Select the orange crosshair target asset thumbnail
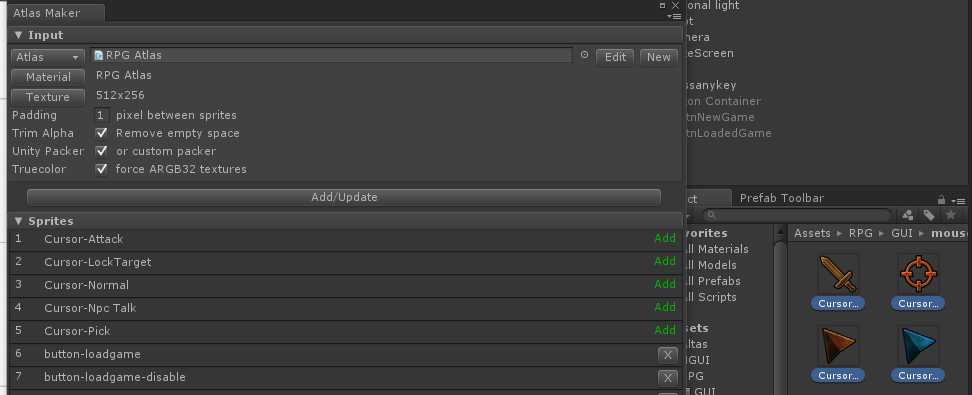 [918, 273]
